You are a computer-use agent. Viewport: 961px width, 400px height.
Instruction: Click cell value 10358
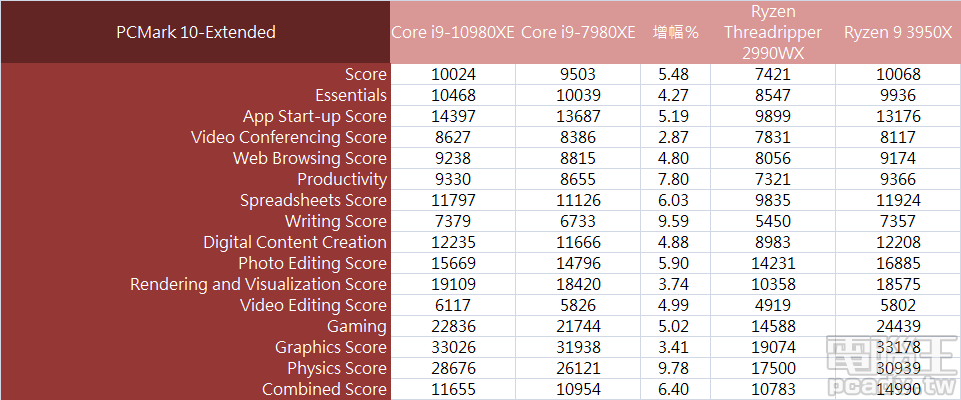tap(773, 284)
